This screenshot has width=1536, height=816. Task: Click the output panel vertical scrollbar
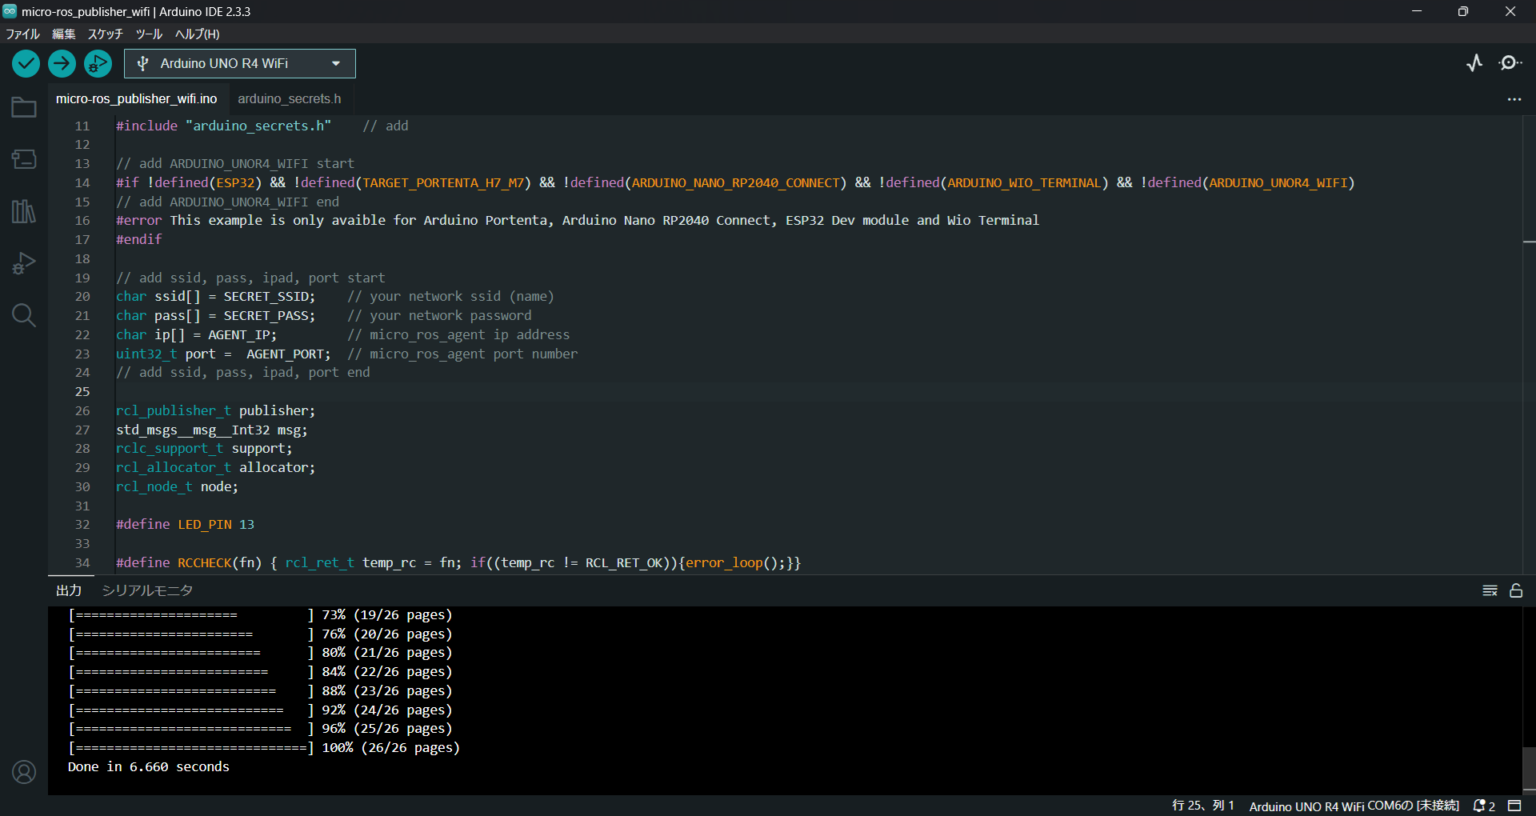[1529, 768]
